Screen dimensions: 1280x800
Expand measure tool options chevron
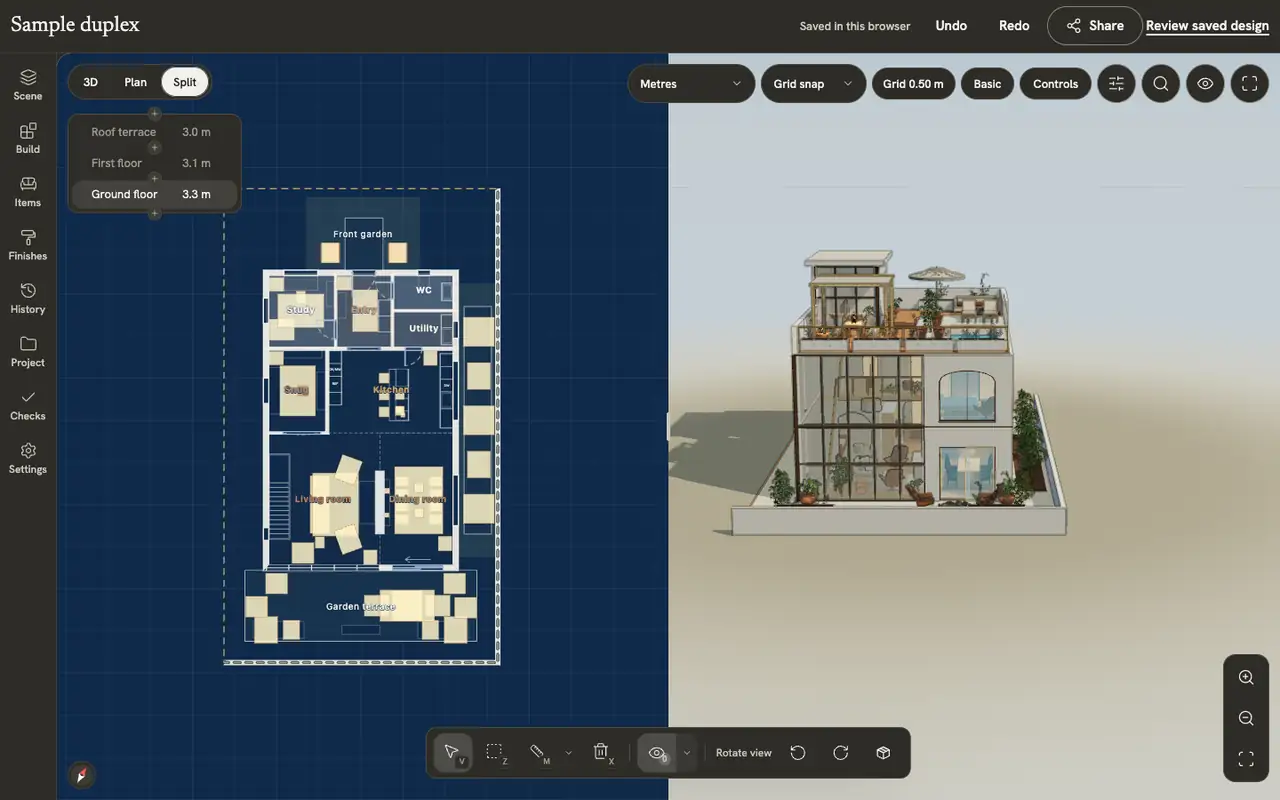568,753
